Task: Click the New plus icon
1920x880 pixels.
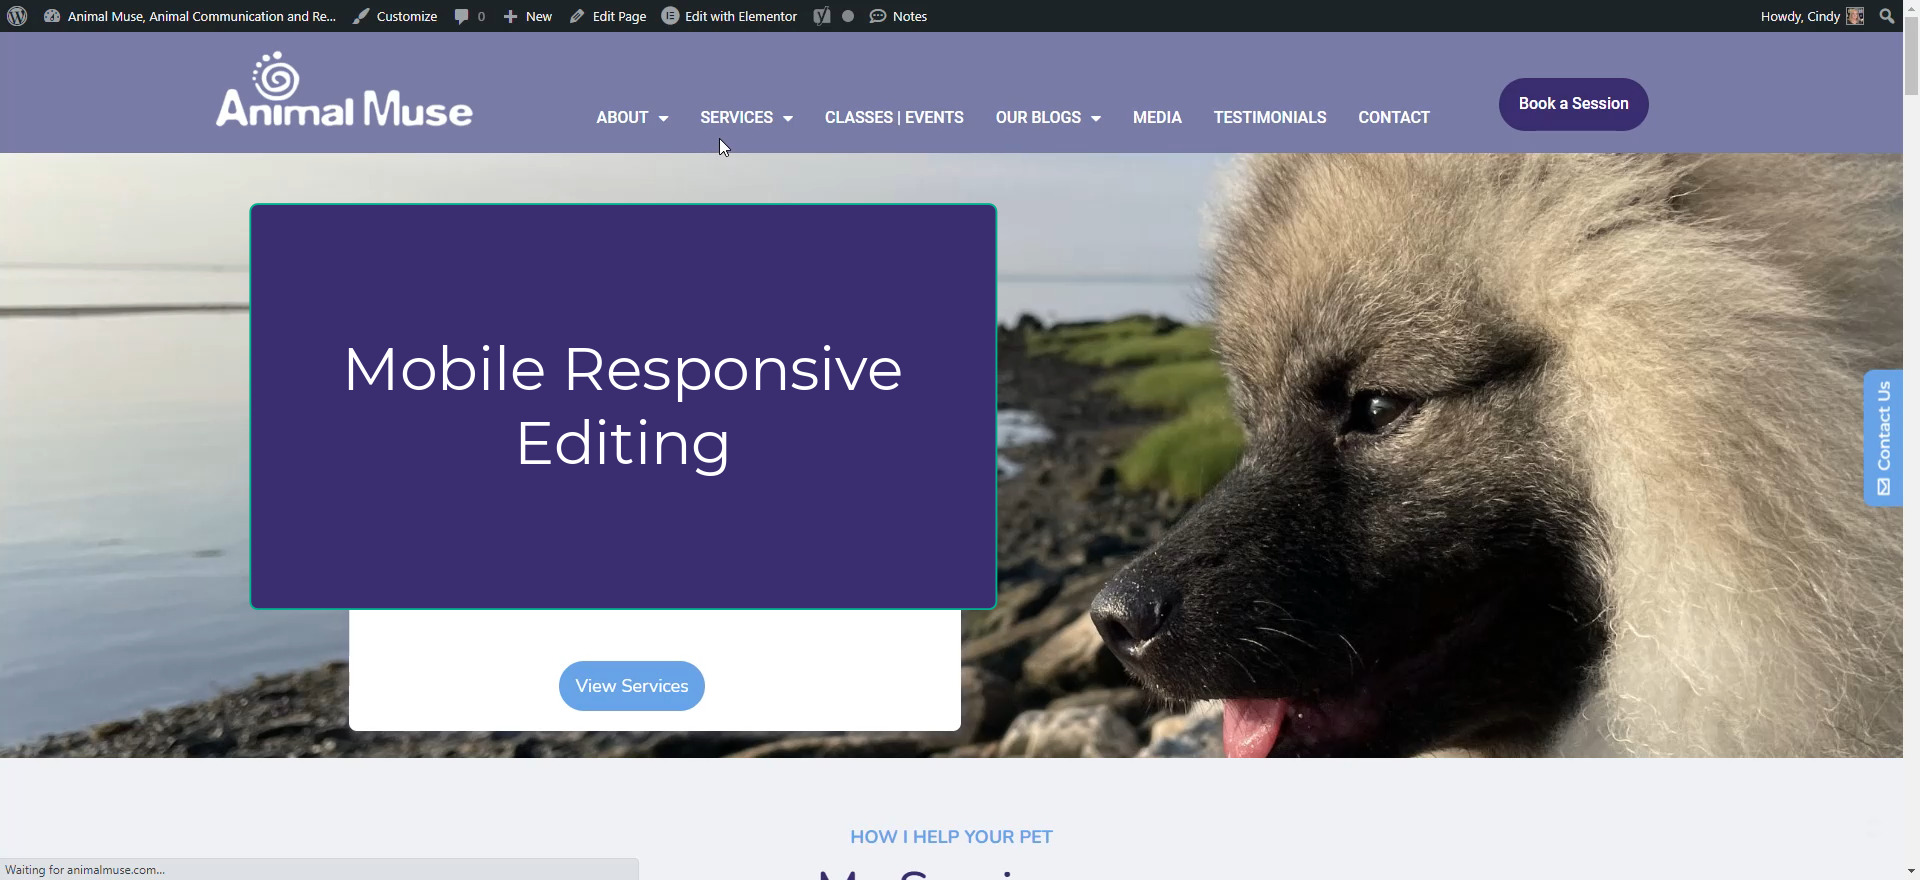Action: (x=510, y=16)
